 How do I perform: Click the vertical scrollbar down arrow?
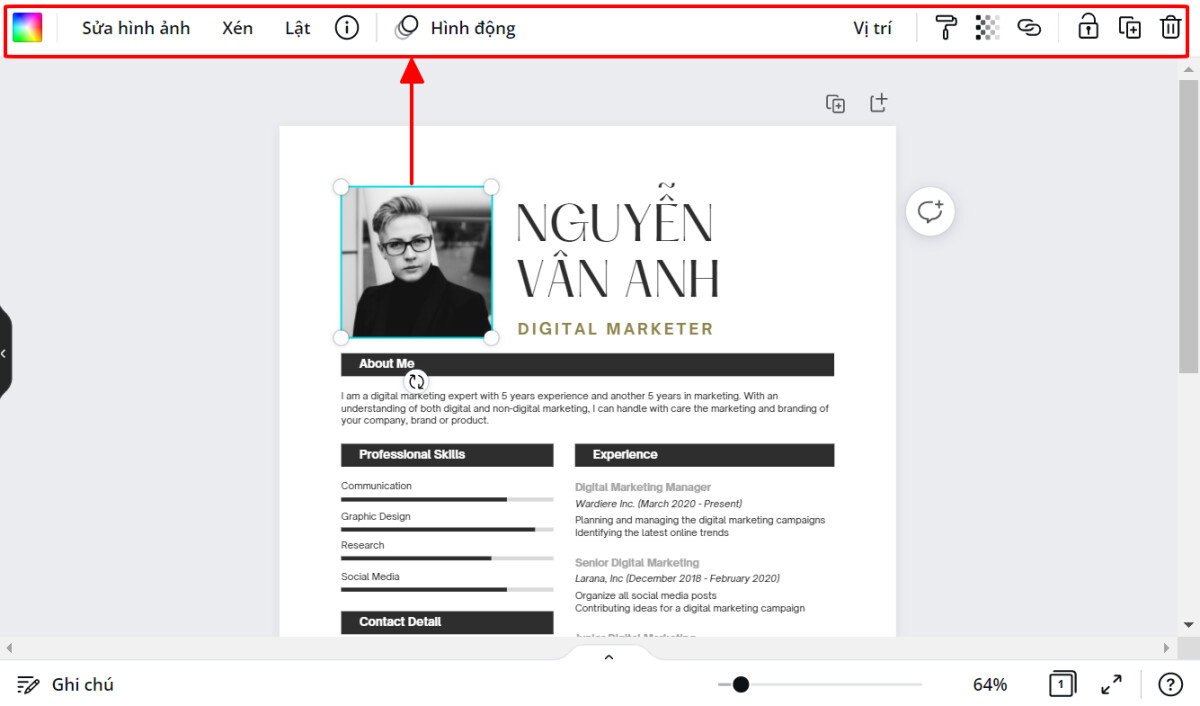click(1188, 625)
